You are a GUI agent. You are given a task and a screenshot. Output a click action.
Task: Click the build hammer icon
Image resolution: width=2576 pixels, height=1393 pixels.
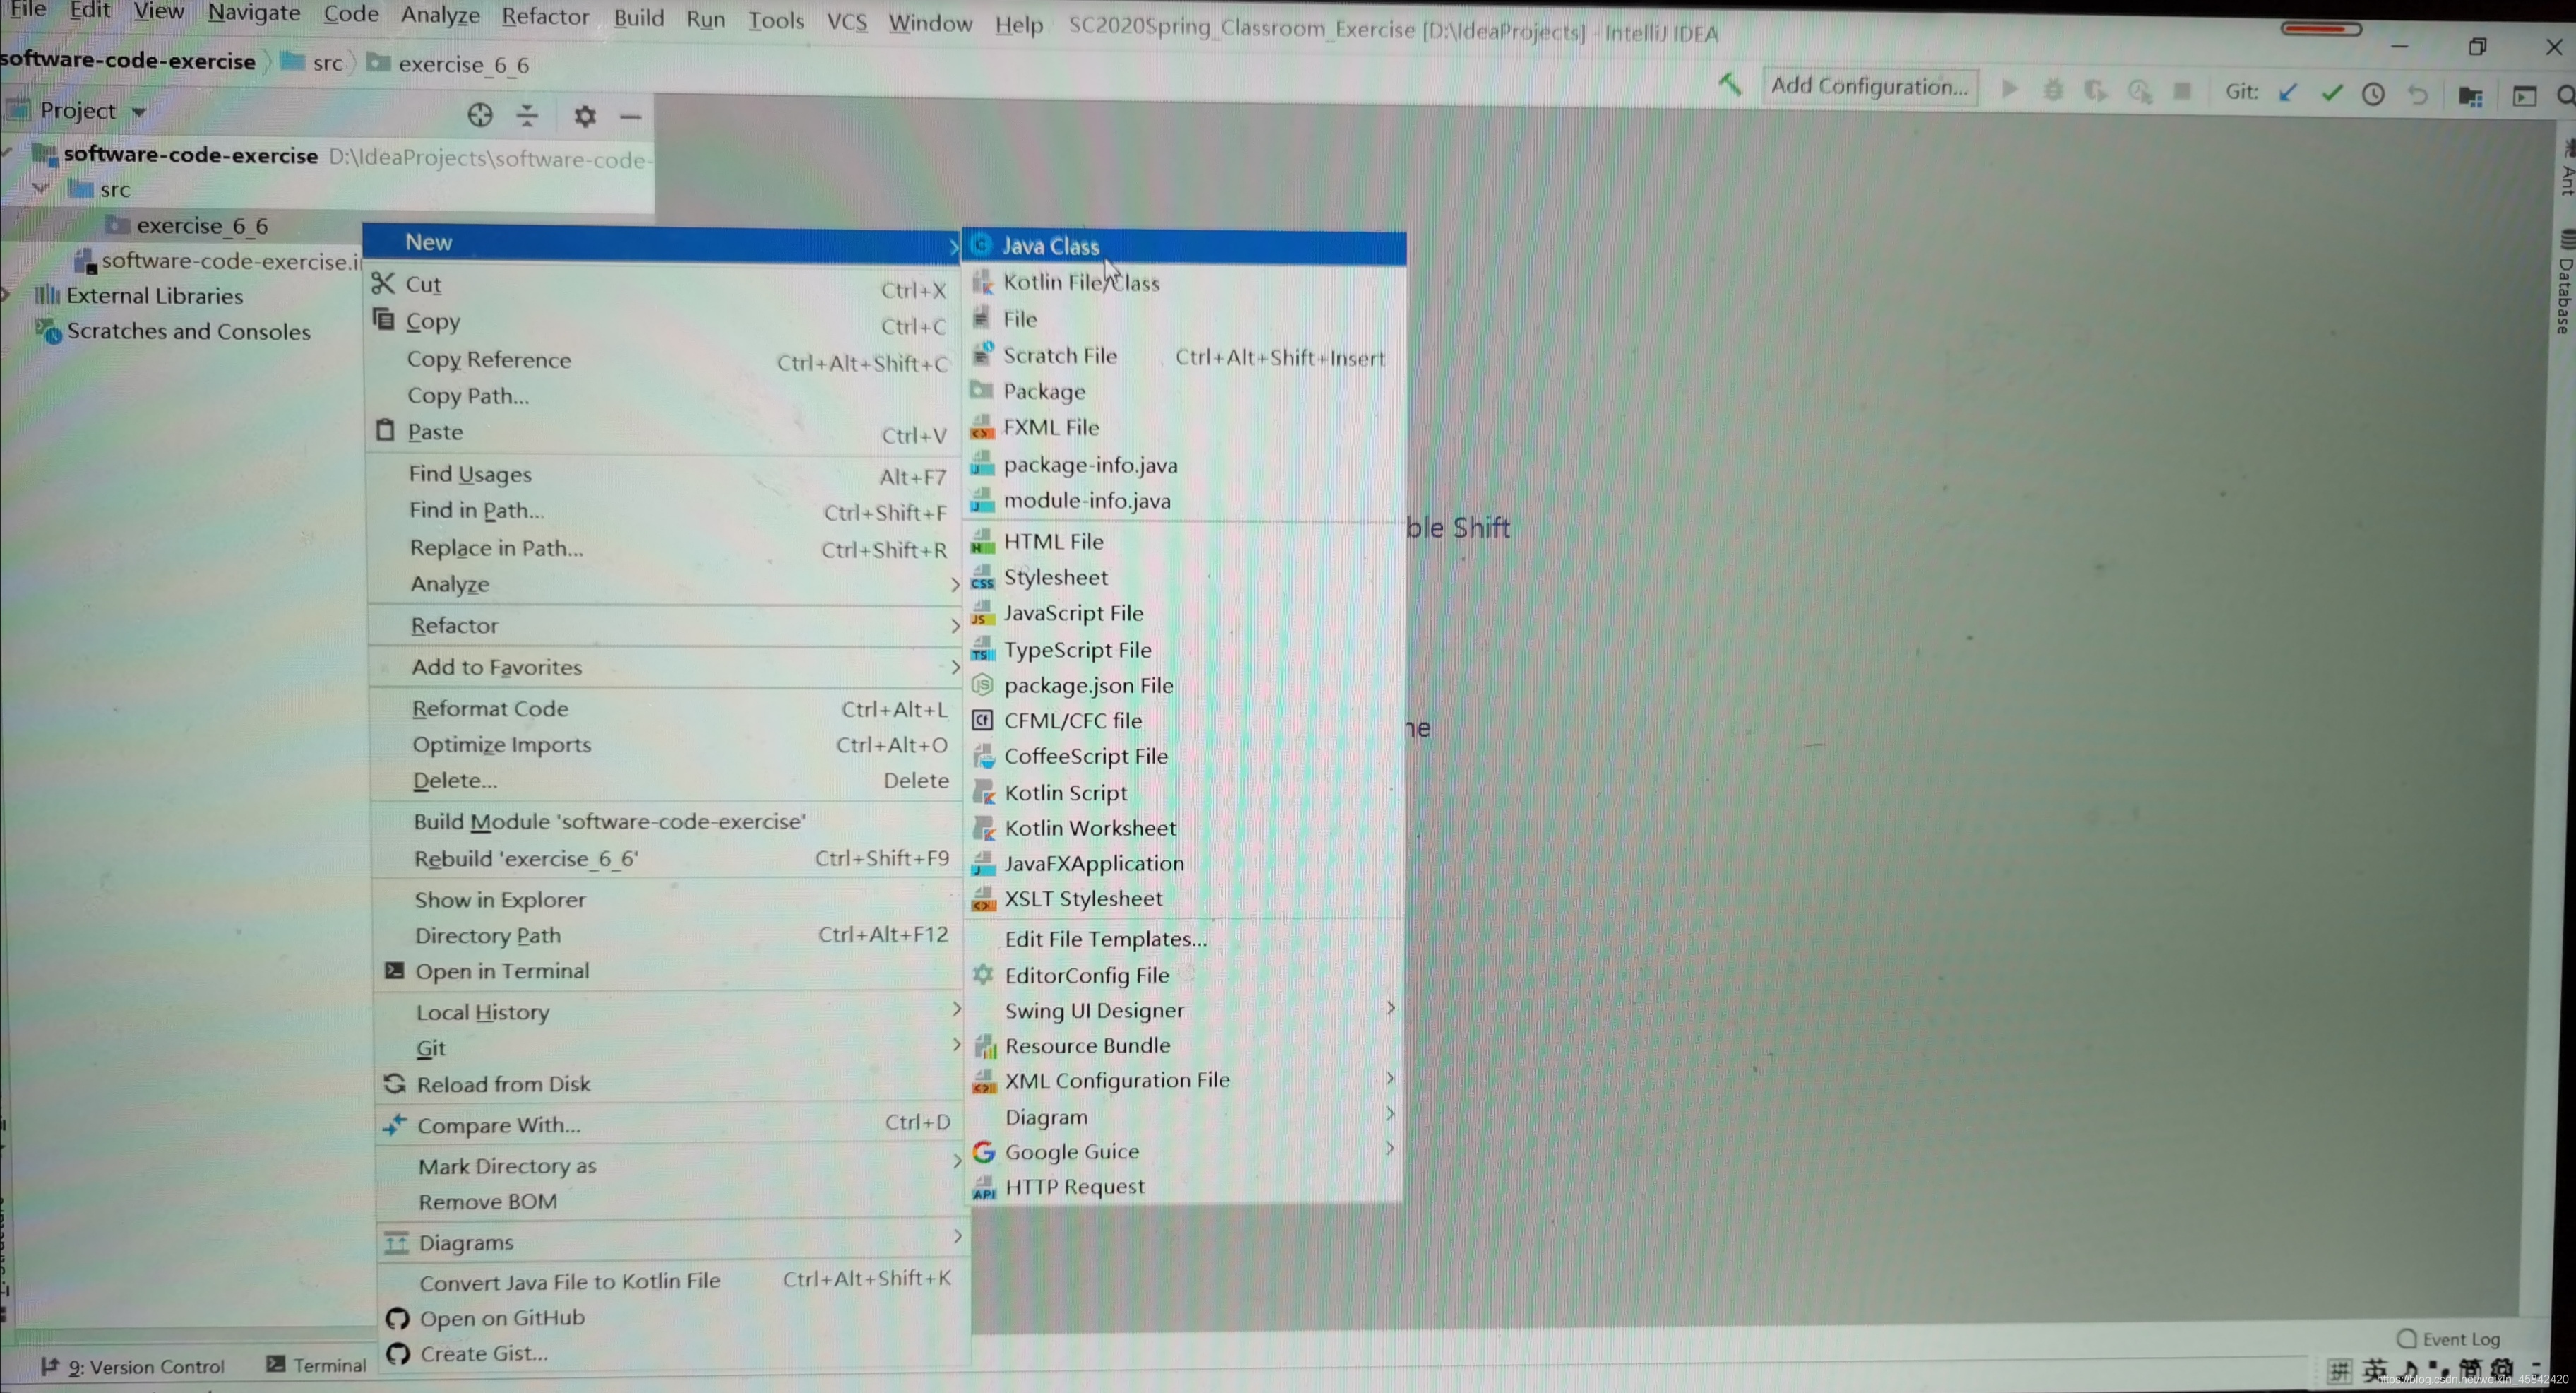tap(1730, 86)
